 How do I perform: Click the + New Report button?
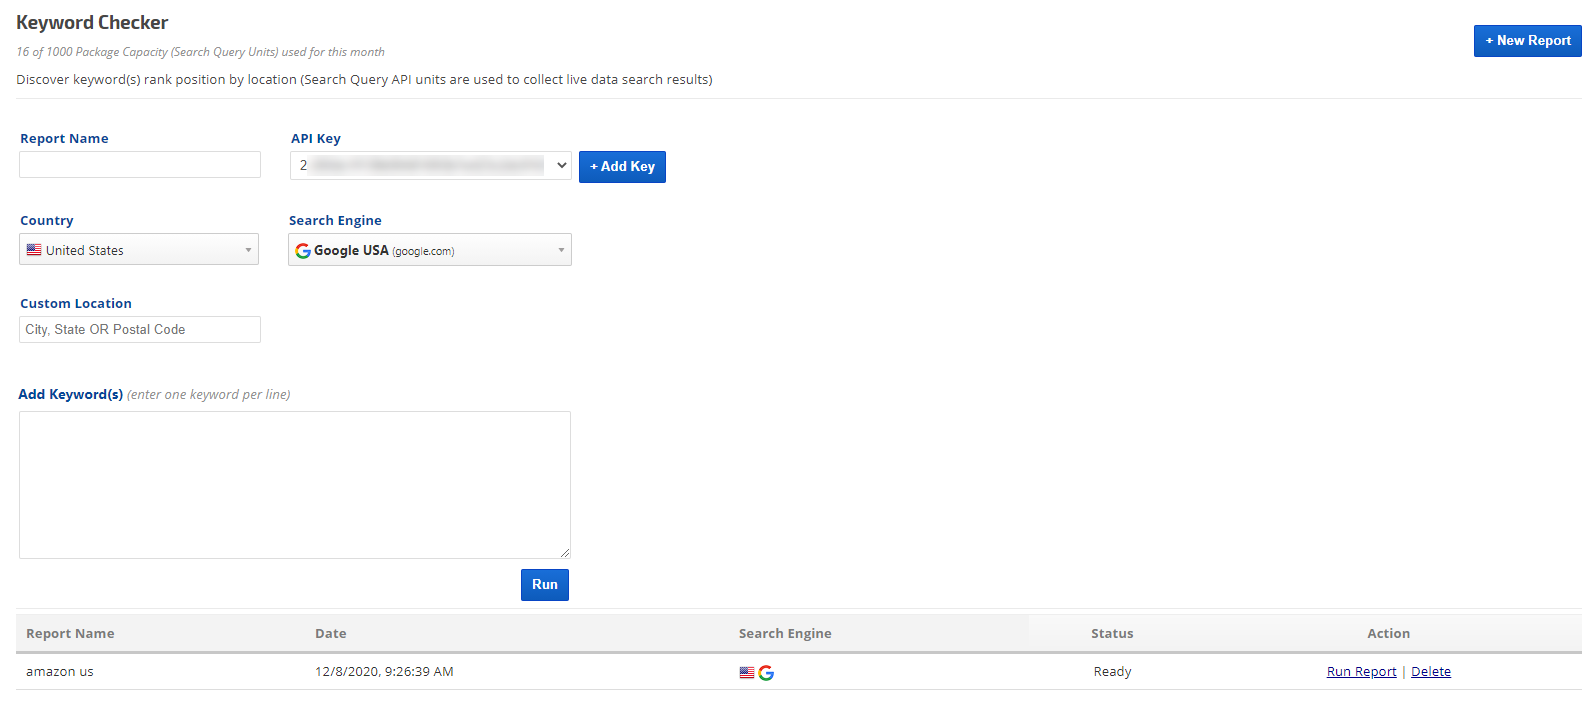pos(1527,41)
